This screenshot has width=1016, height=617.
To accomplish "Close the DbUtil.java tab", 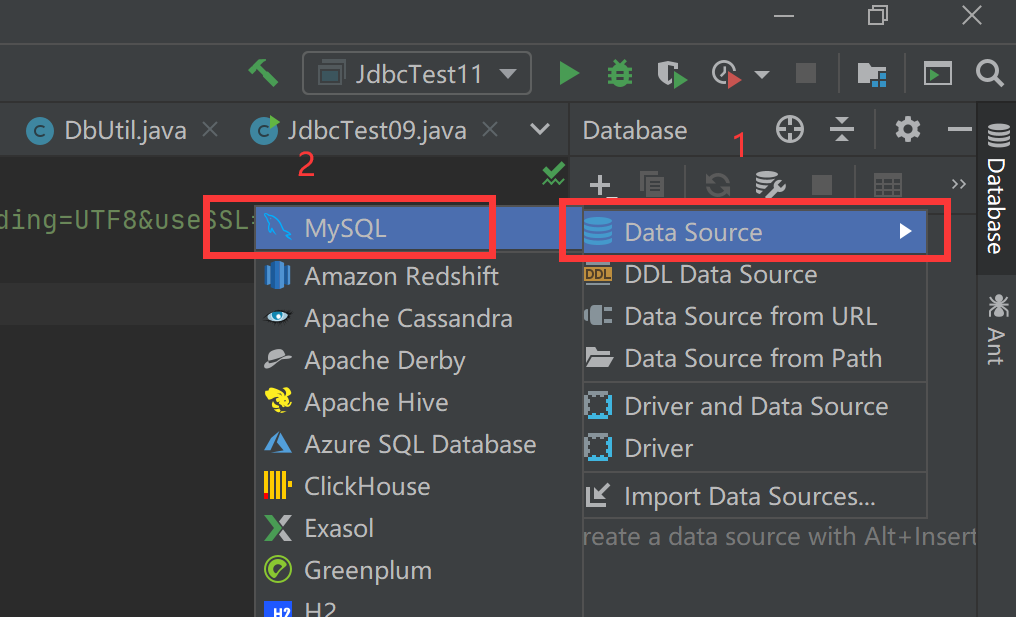I will 209,130.
